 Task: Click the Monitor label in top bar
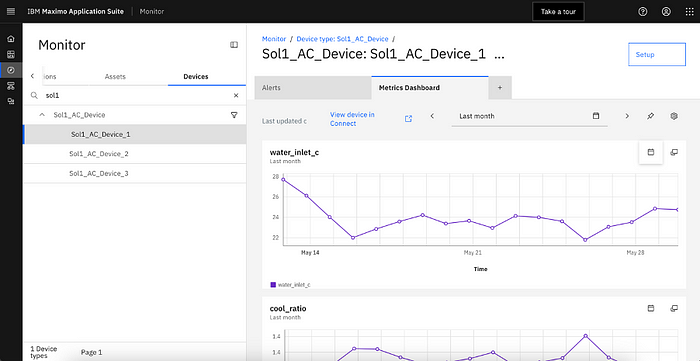click(152, 12)
